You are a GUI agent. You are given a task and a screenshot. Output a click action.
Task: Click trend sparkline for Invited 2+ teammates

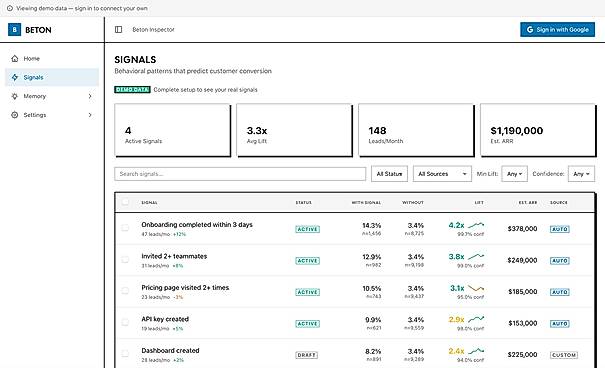pyautogui.click(x=476, y=256)
